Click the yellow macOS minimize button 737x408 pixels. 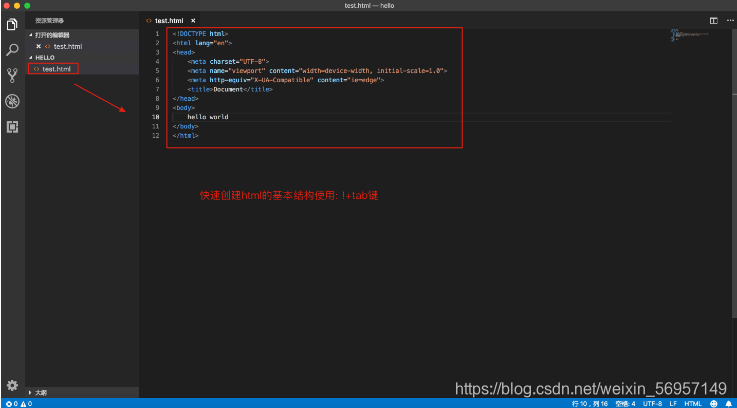click(x=17, y=6)
